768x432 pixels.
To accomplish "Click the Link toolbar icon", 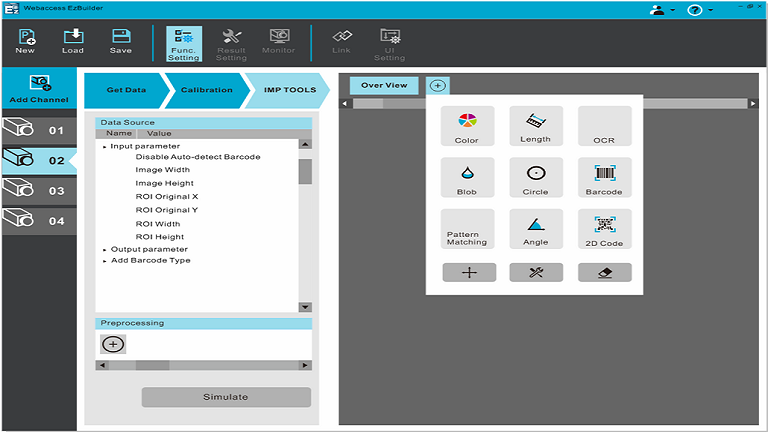I will click(341, 42).
